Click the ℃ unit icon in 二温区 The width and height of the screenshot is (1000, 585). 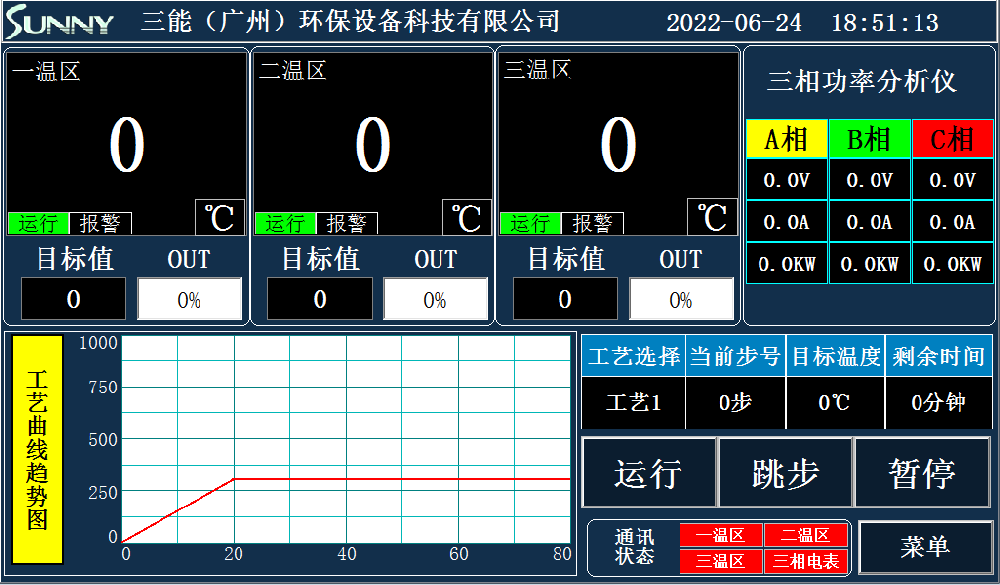467,217
